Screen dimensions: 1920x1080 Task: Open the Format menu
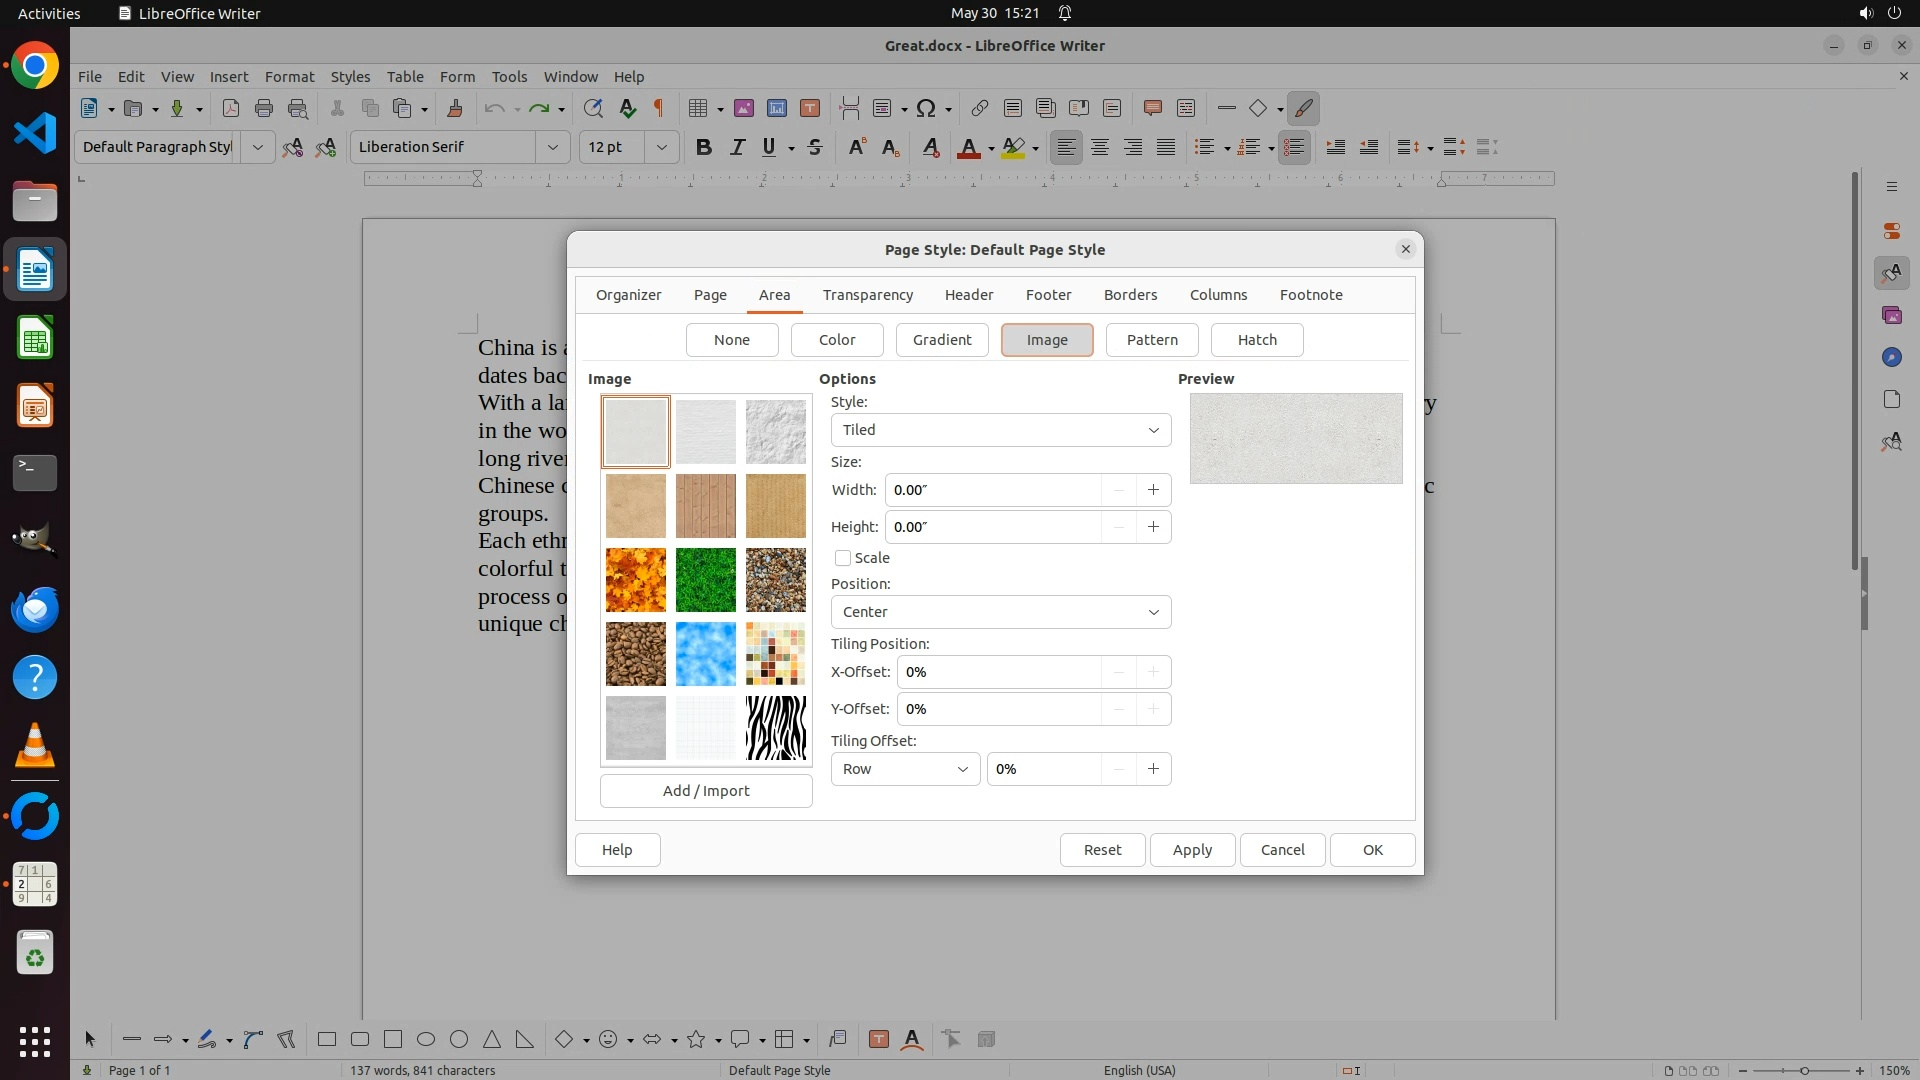tap(289, 77)
